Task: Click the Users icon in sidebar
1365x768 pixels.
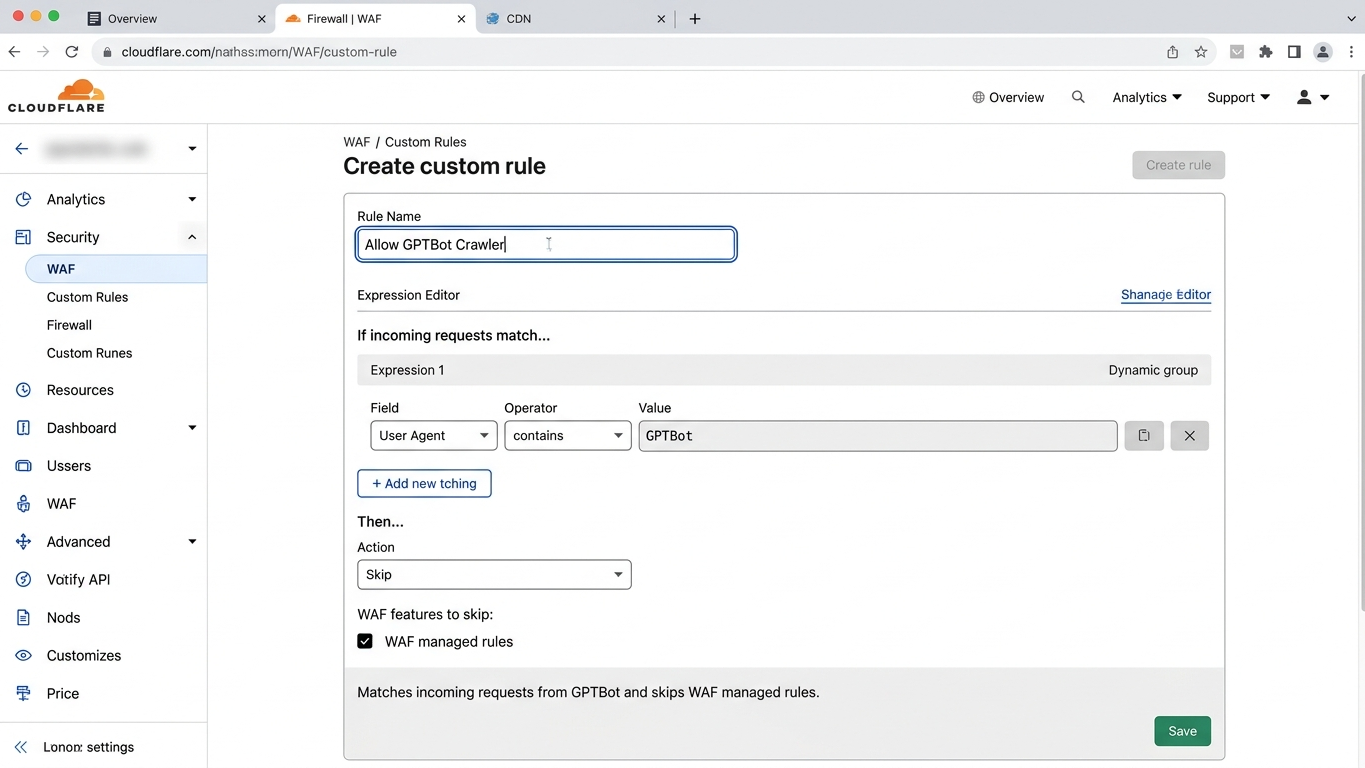Action: [24, 466]
